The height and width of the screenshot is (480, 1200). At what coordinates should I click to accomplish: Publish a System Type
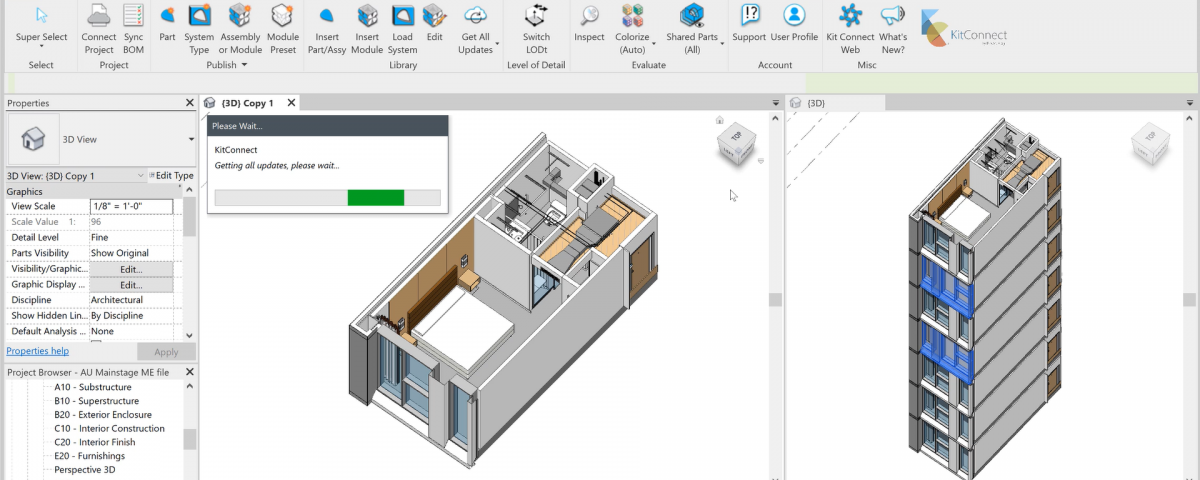(x=199, y=29)
